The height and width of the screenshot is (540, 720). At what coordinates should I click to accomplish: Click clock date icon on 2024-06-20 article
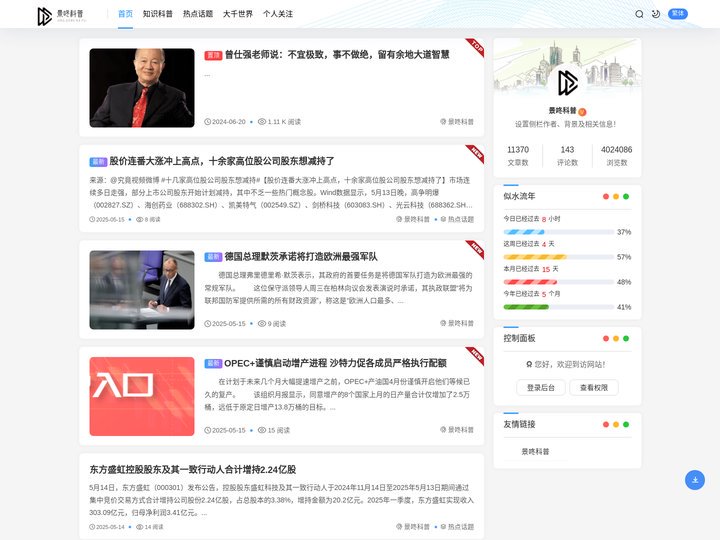coord(208,122)
